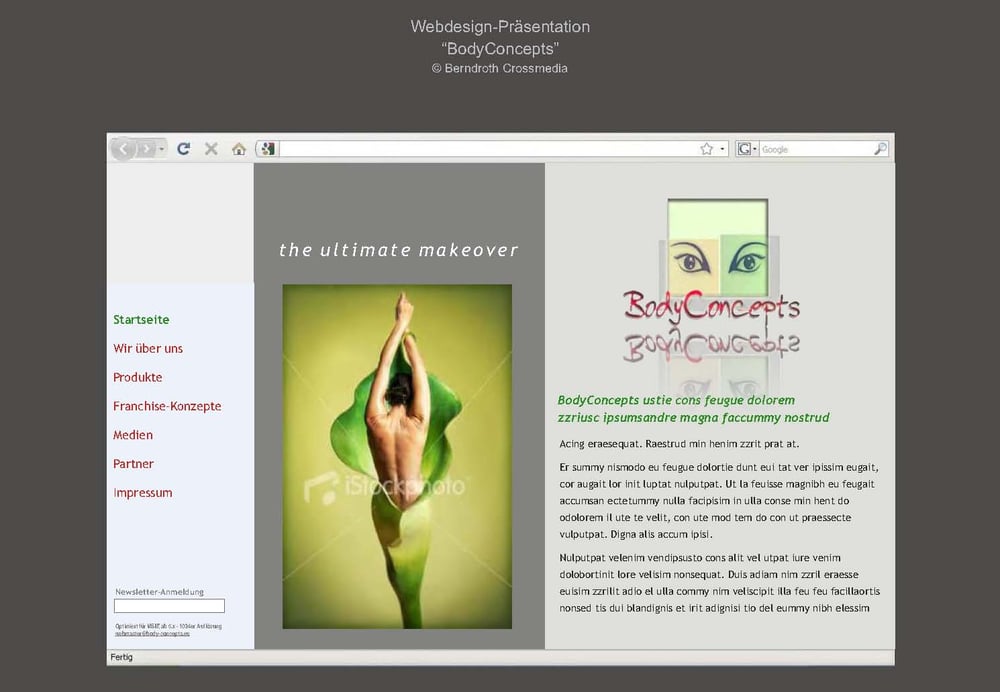Reload the page with the refresh icon
Screen dimensions: 1000x692
point(184,149)
